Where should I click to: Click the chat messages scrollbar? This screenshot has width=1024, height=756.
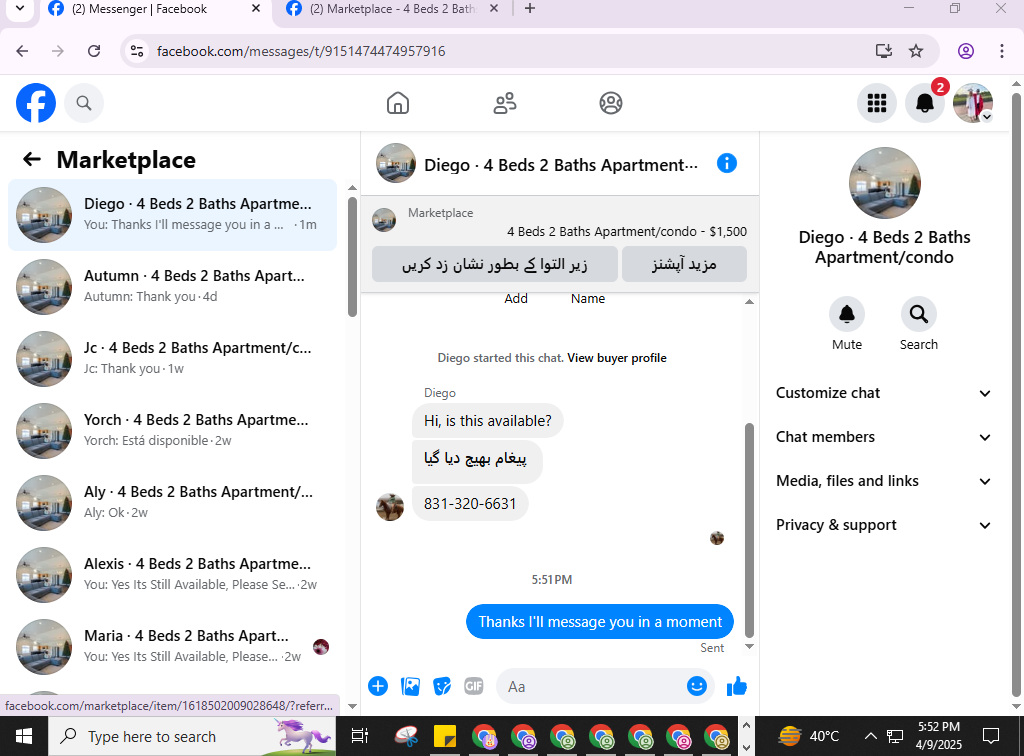coord(749,530)
